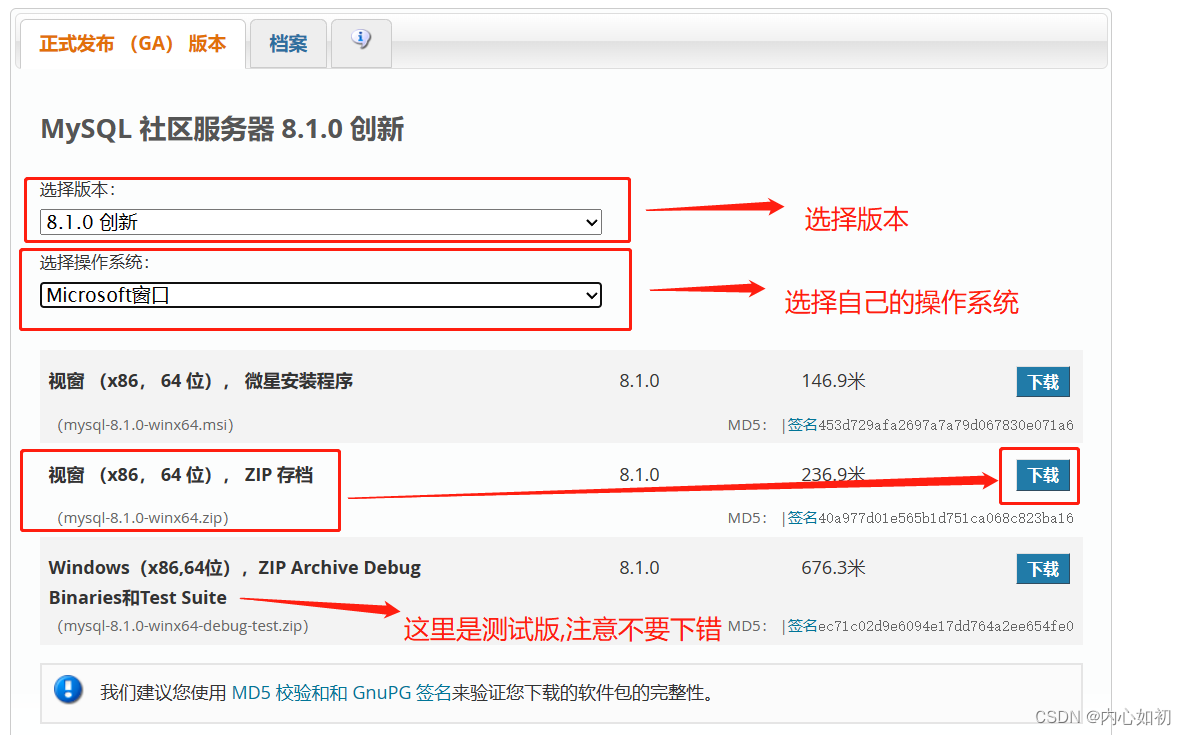Click MD5 hash 40a977d01e565b1d751ca068c823ba16
Screen dimensions: 1186x735
pos(945,518)
